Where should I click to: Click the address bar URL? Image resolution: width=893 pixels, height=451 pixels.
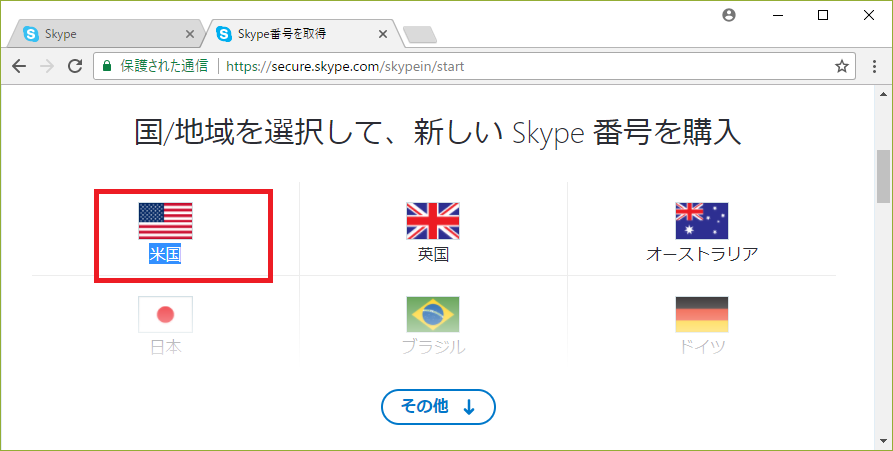(x=345, y=66)
